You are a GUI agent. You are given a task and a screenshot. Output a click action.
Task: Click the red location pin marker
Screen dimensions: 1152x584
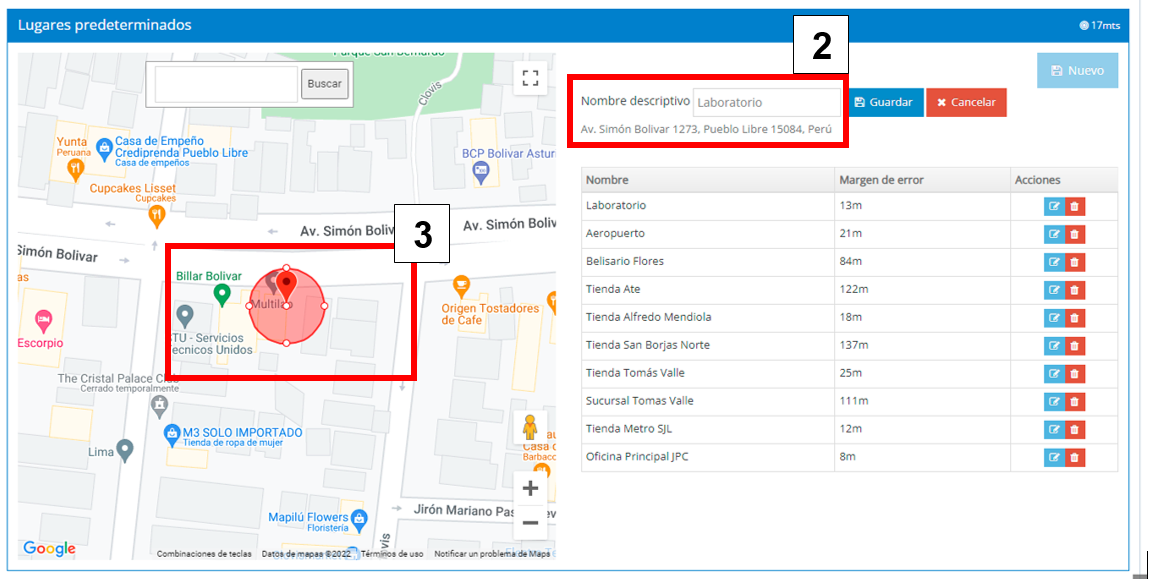(286, 285)
